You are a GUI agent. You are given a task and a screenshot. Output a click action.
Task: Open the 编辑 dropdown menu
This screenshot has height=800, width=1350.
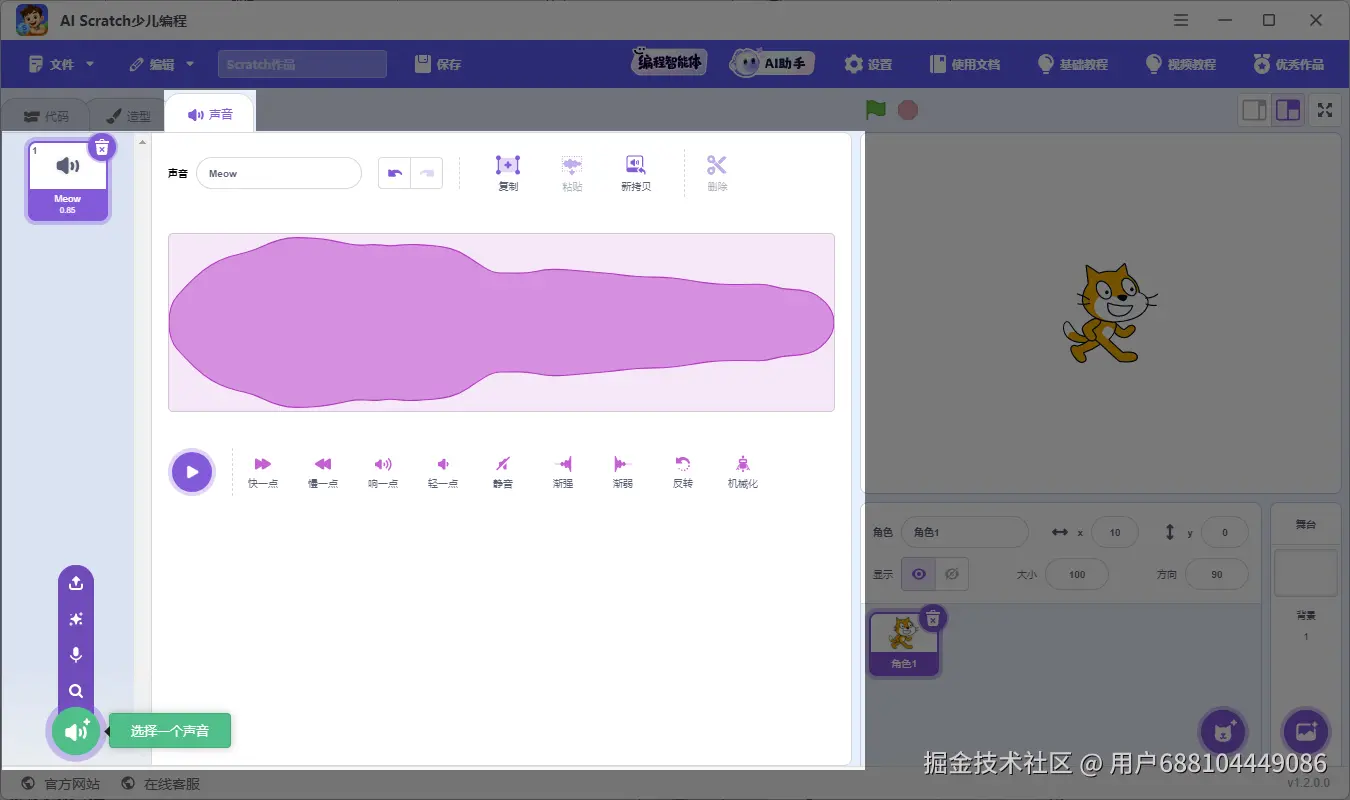[x=160, y=63]
